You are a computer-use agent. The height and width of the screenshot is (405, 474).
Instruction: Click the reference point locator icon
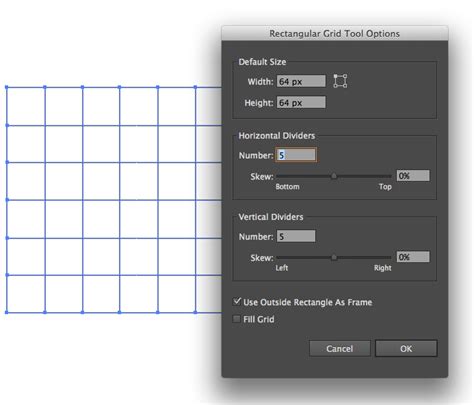click(x=340, y=81)
